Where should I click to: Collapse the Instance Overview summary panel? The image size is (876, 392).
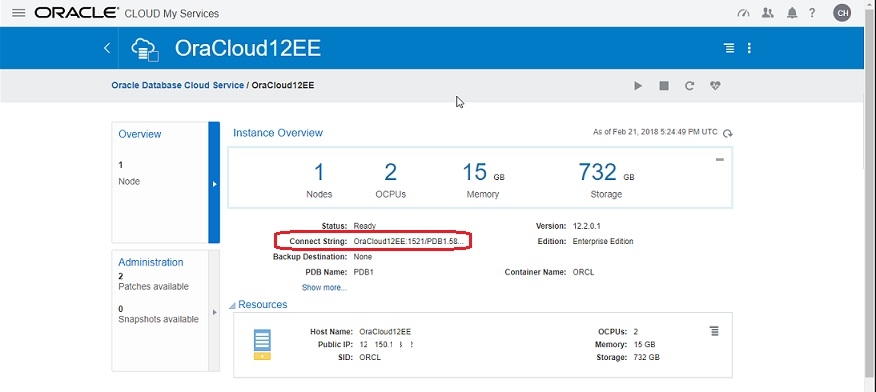coord(720,160)
